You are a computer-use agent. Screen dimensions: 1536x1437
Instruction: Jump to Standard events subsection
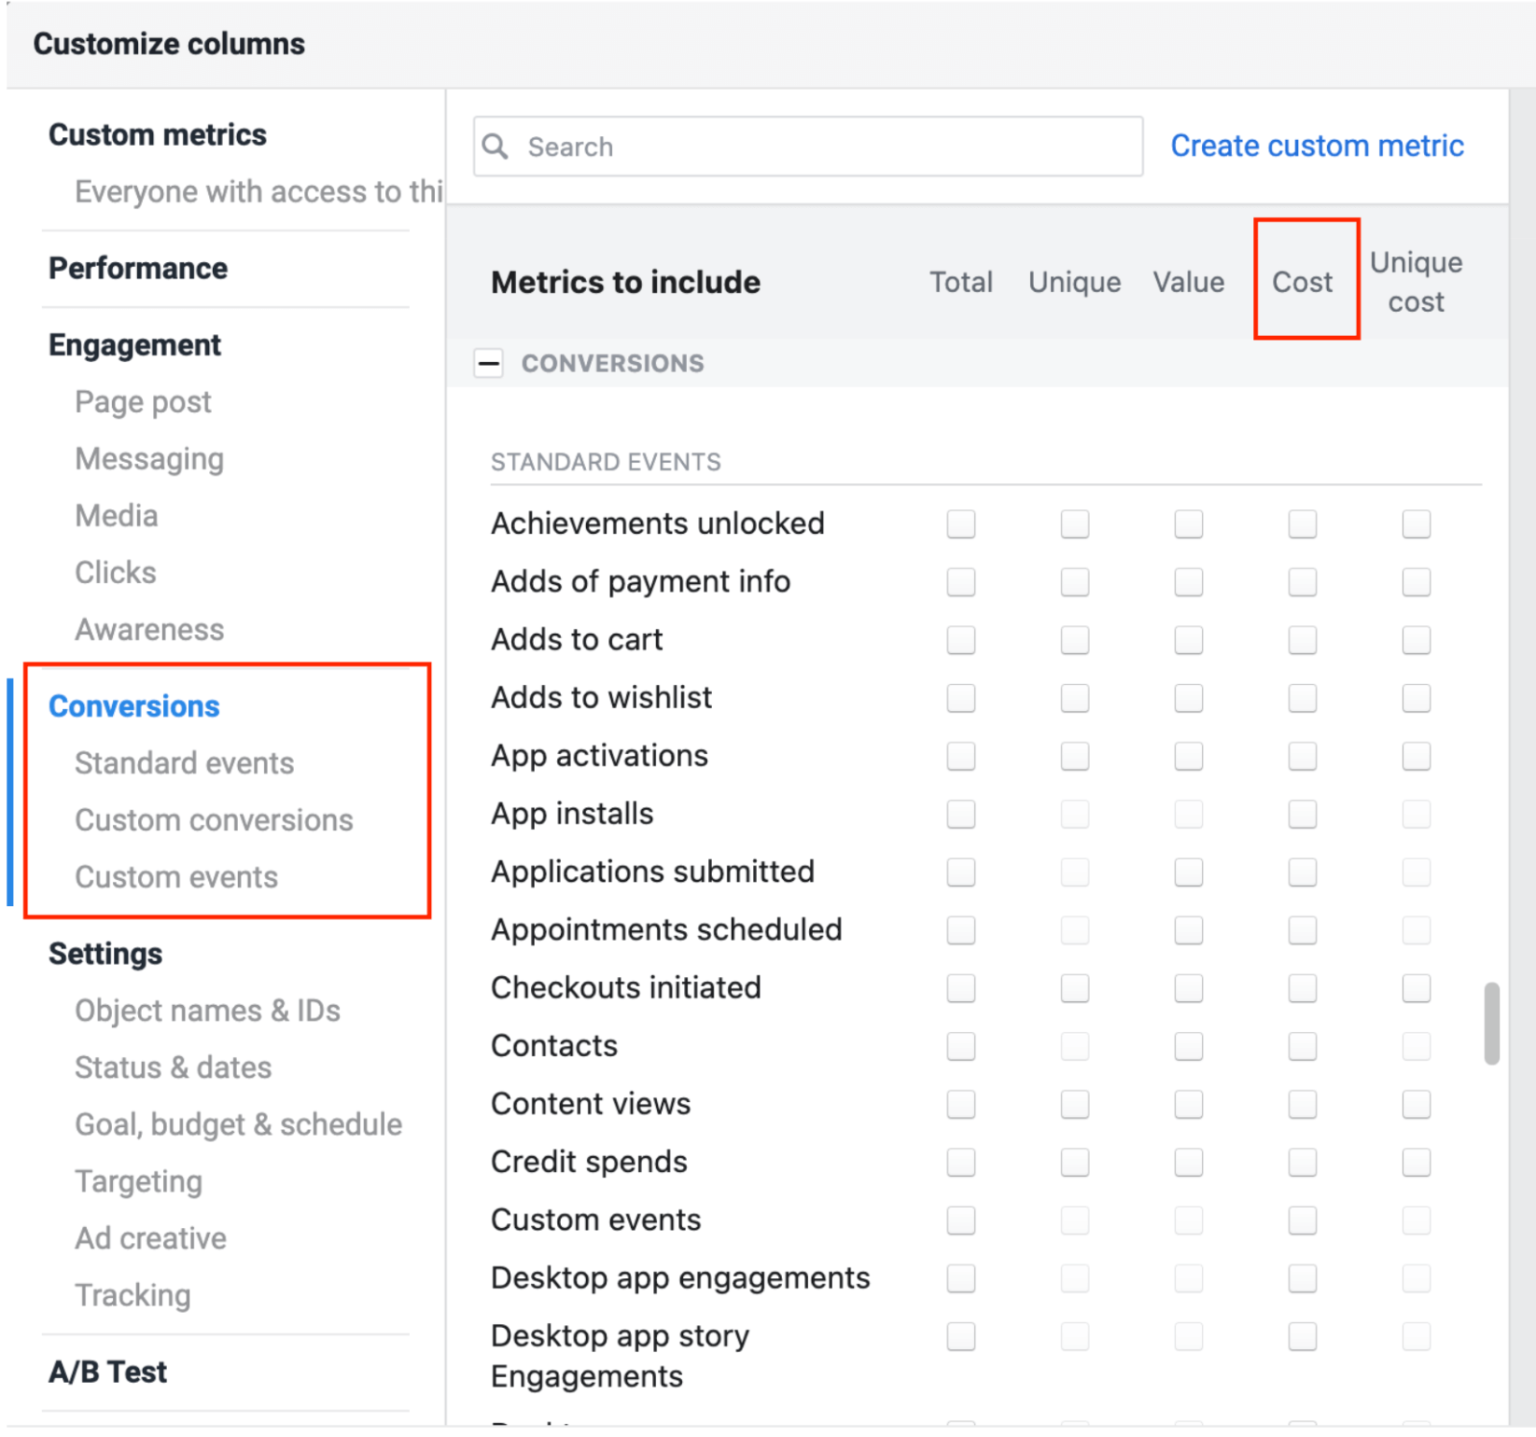click(184, 763)
